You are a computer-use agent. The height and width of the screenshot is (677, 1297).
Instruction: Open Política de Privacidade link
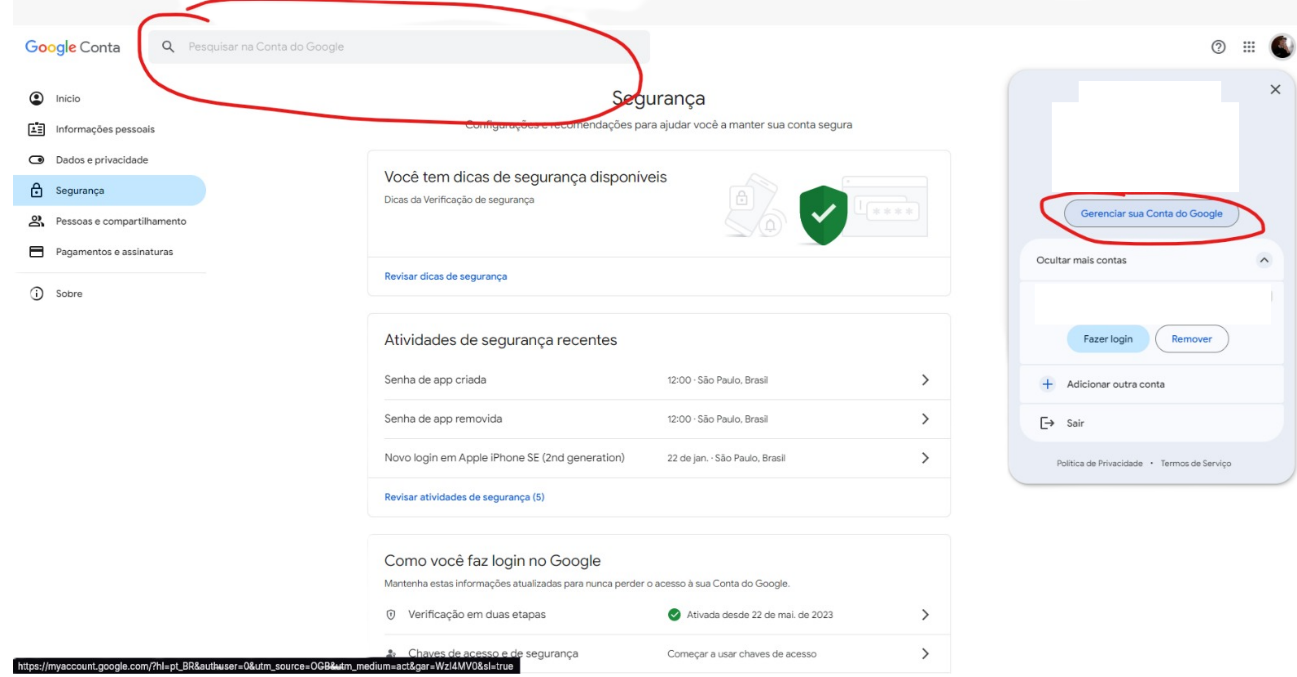pyautogui.click(x=1099, y=464)
